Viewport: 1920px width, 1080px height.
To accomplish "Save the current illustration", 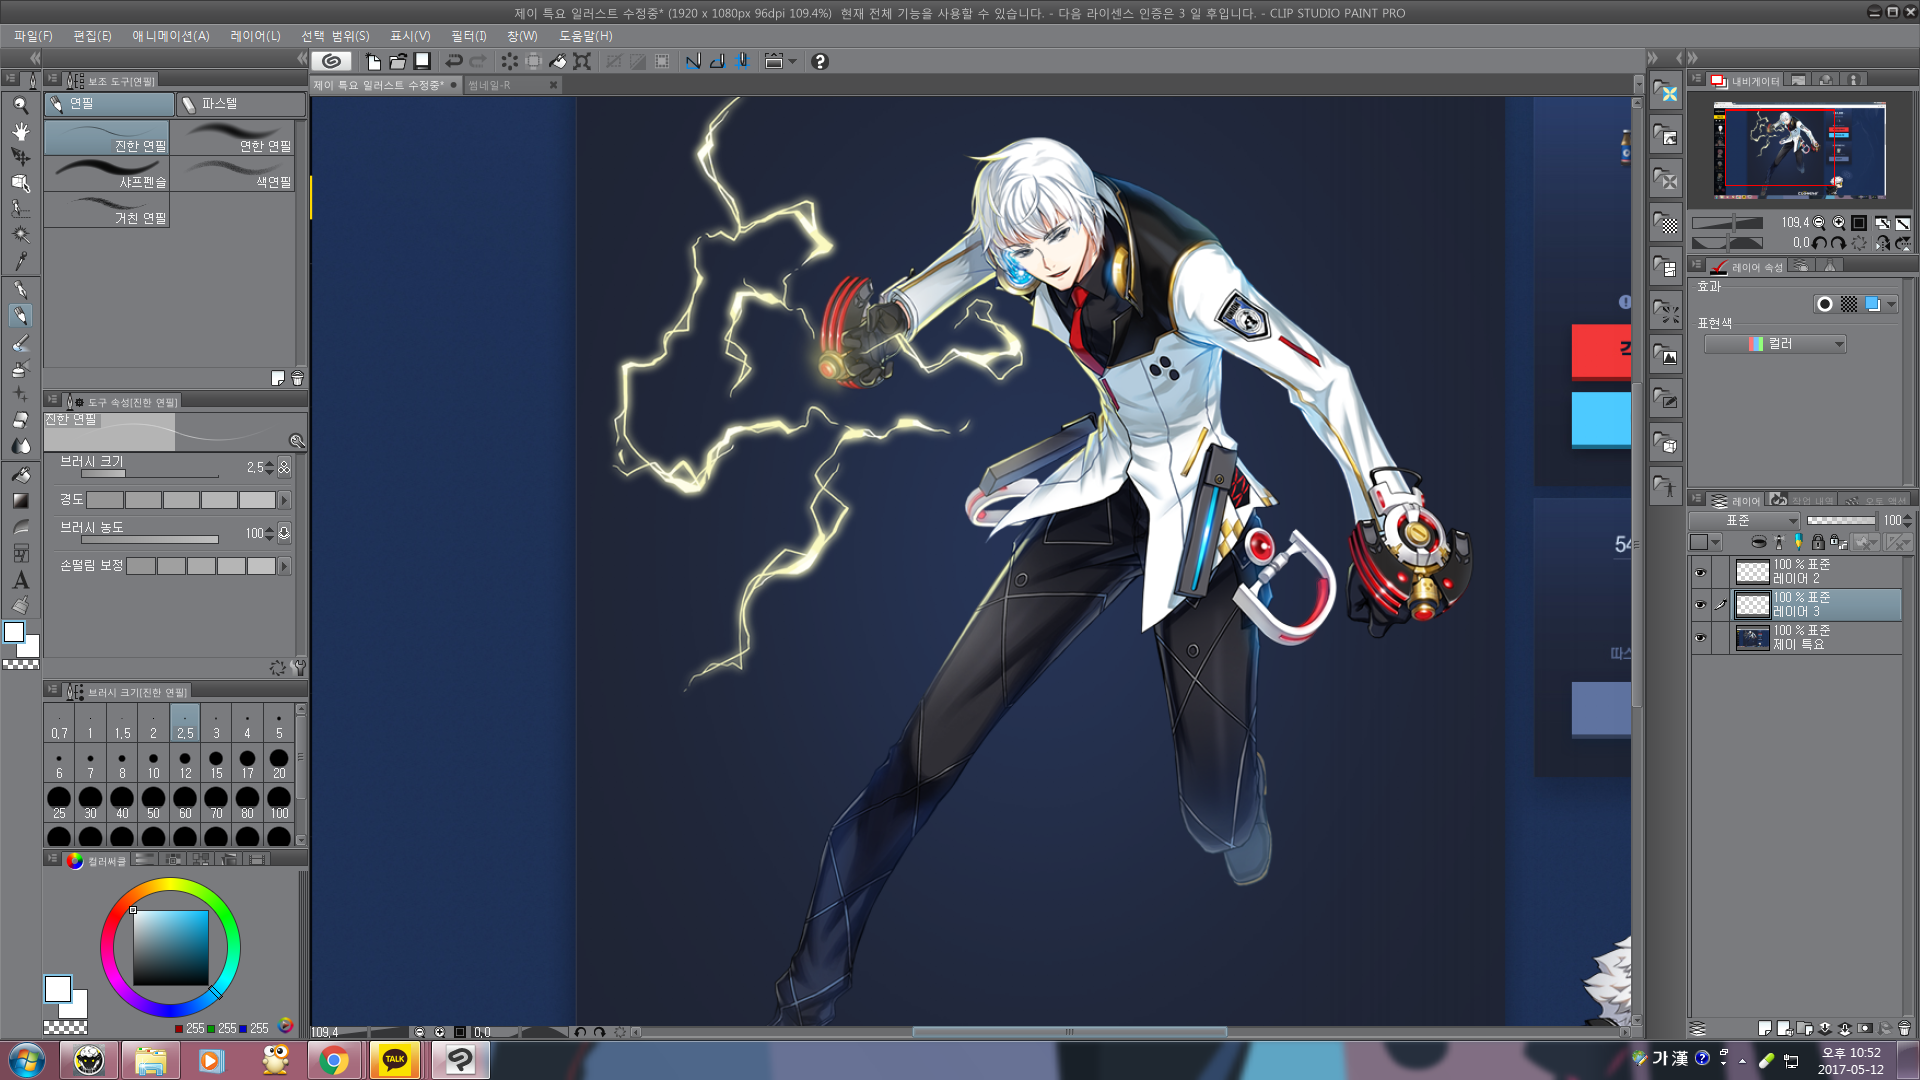I will pos(422,61).
